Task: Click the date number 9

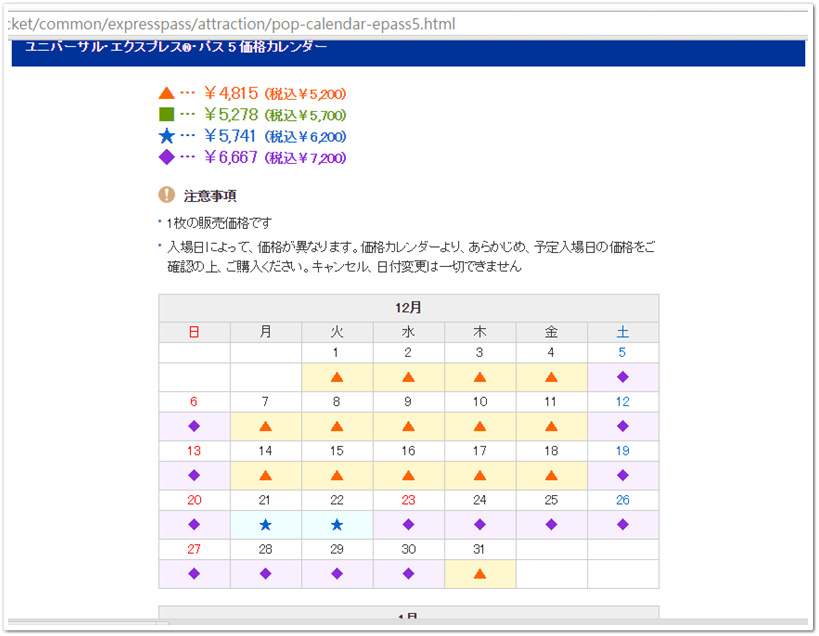Action: 408,402
